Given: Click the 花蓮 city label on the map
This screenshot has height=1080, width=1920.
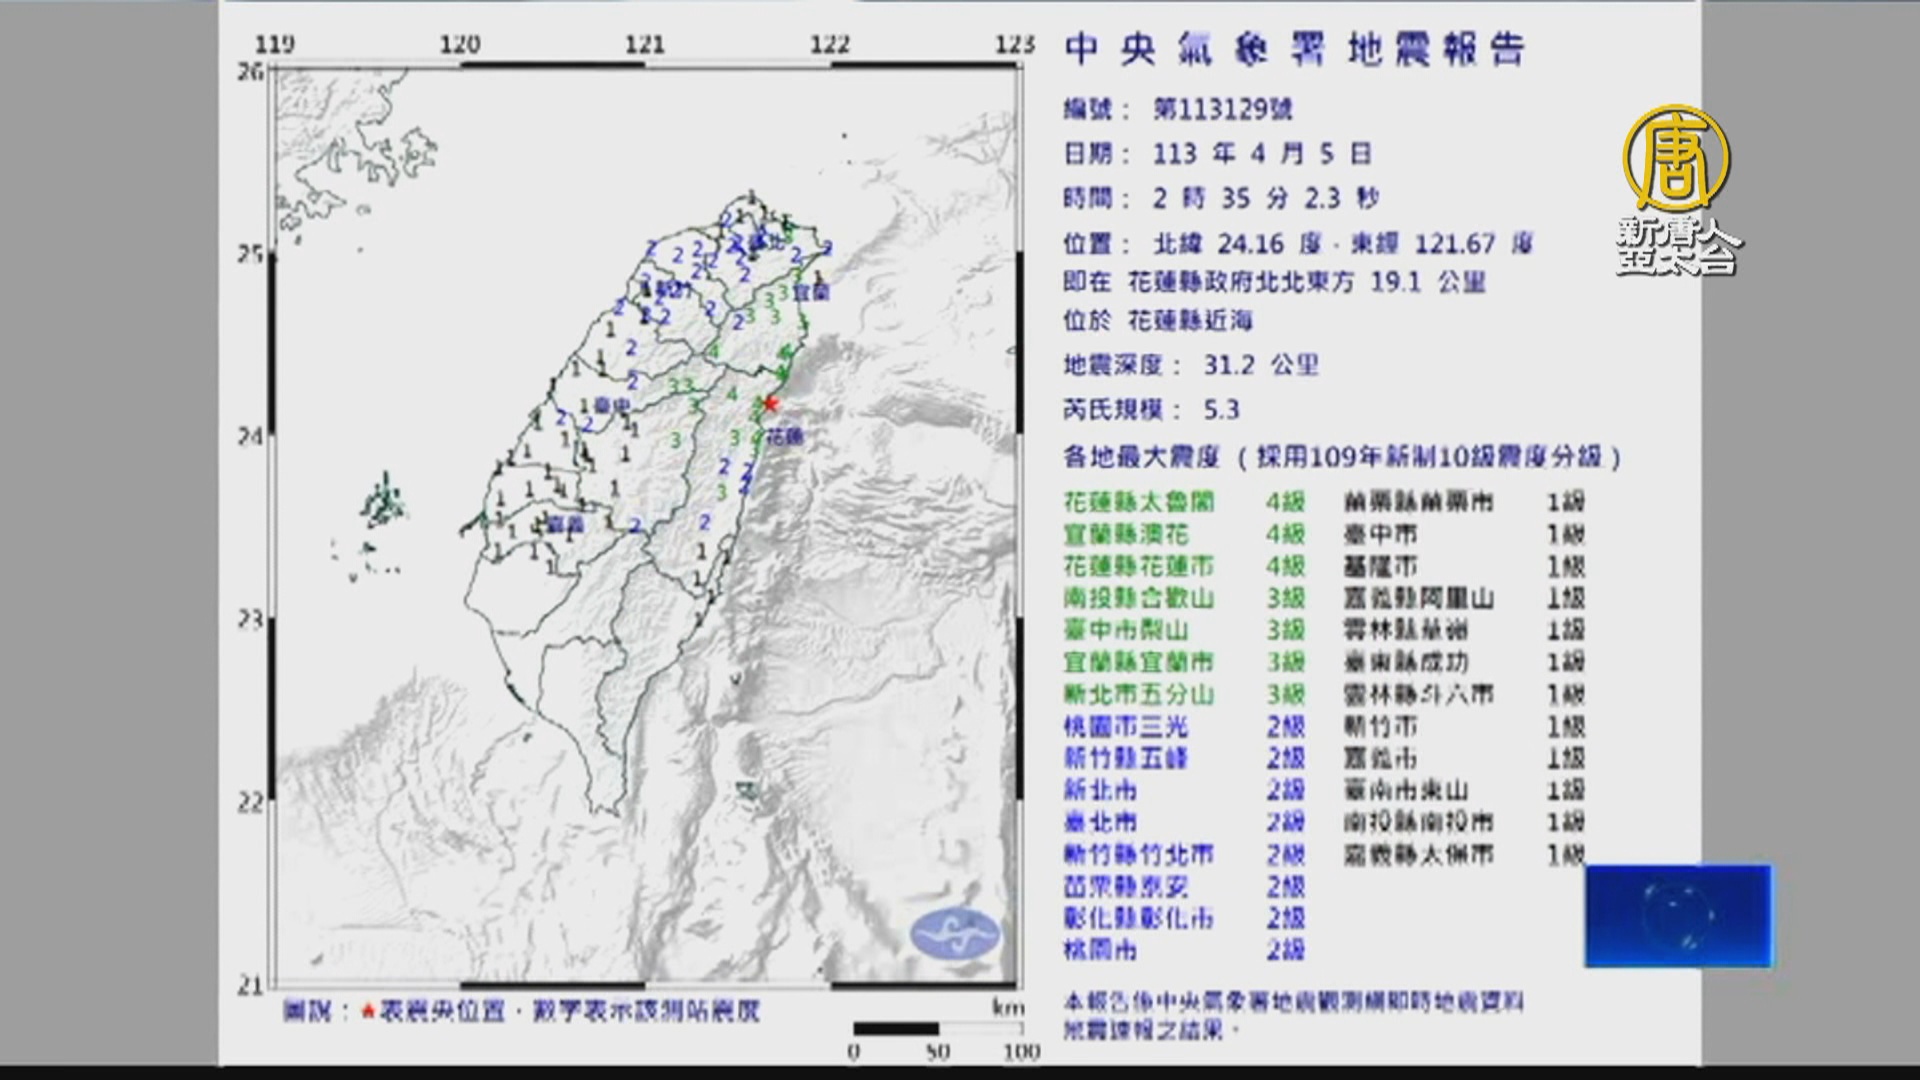Looking at the screenshot, I should click(786, 436).
